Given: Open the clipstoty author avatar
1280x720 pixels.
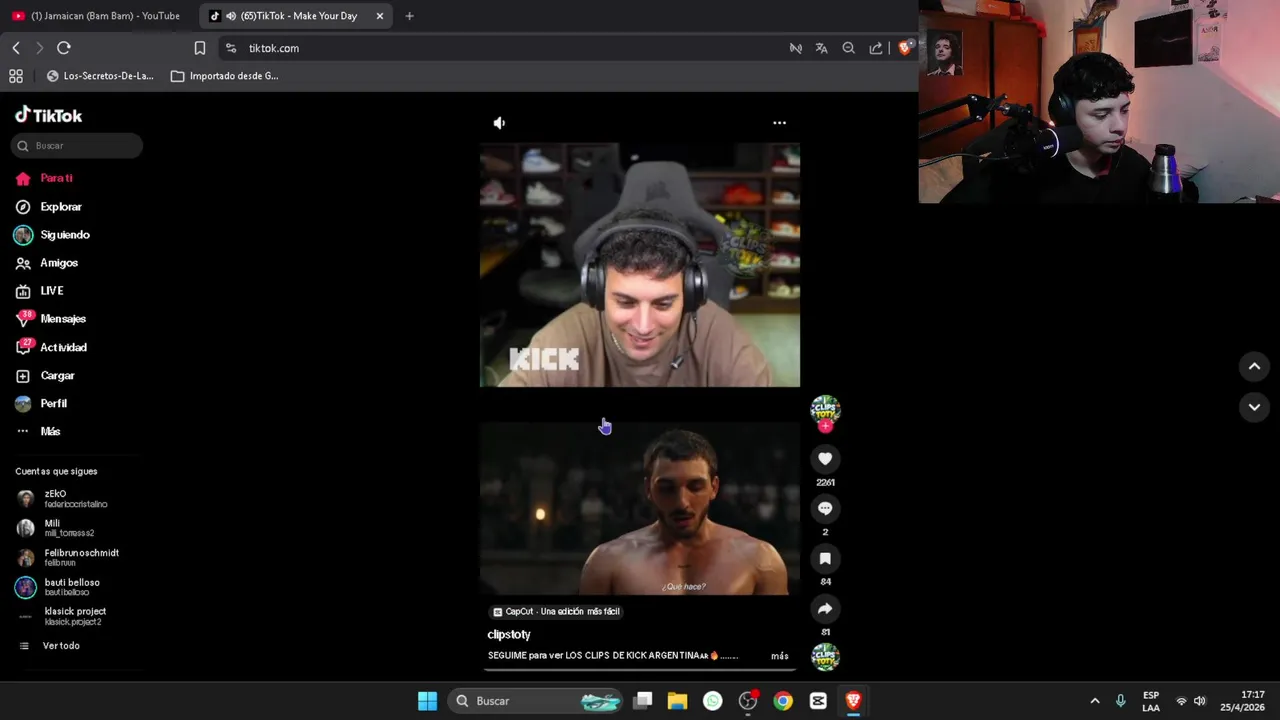Looking at the screenshot, I should (x=825, y=409).
